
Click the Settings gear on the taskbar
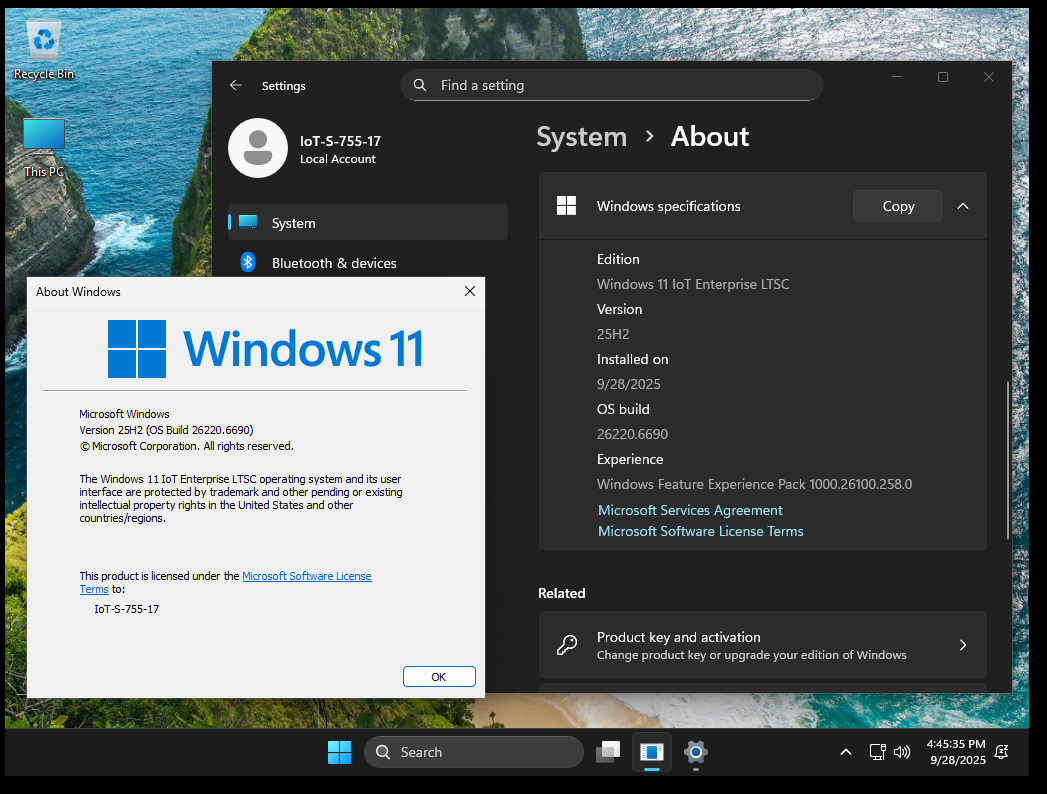[696, 752]
